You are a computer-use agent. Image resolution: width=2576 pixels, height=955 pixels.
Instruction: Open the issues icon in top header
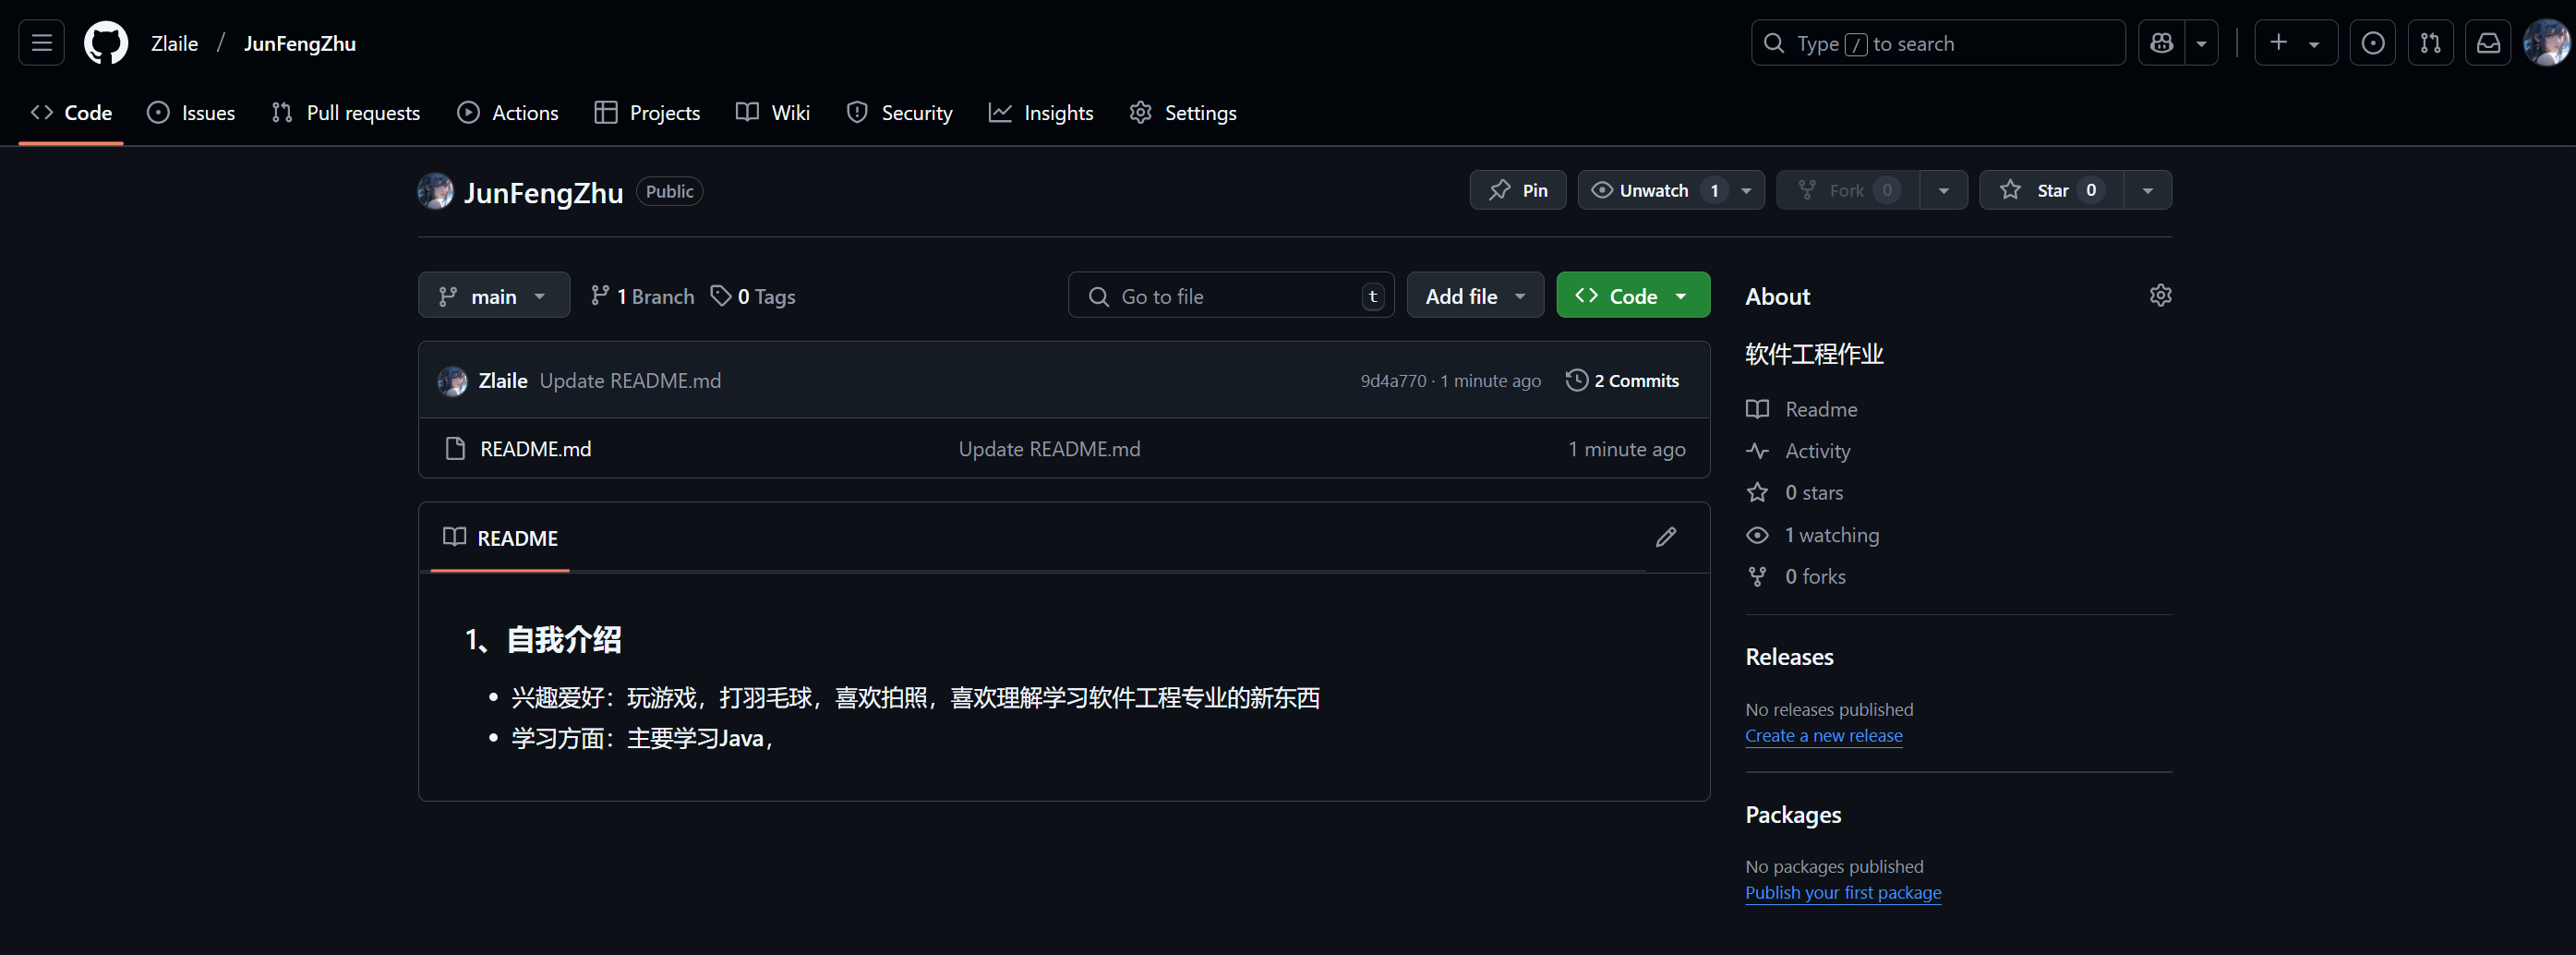(x=2372, y=43)
